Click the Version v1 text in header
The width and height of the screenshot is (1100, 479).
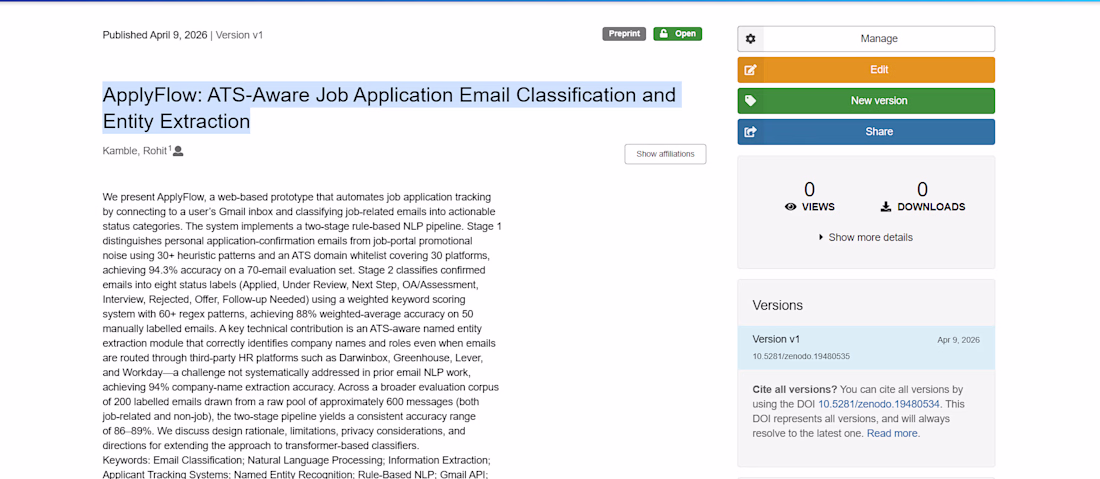click(x=239, y=34)
